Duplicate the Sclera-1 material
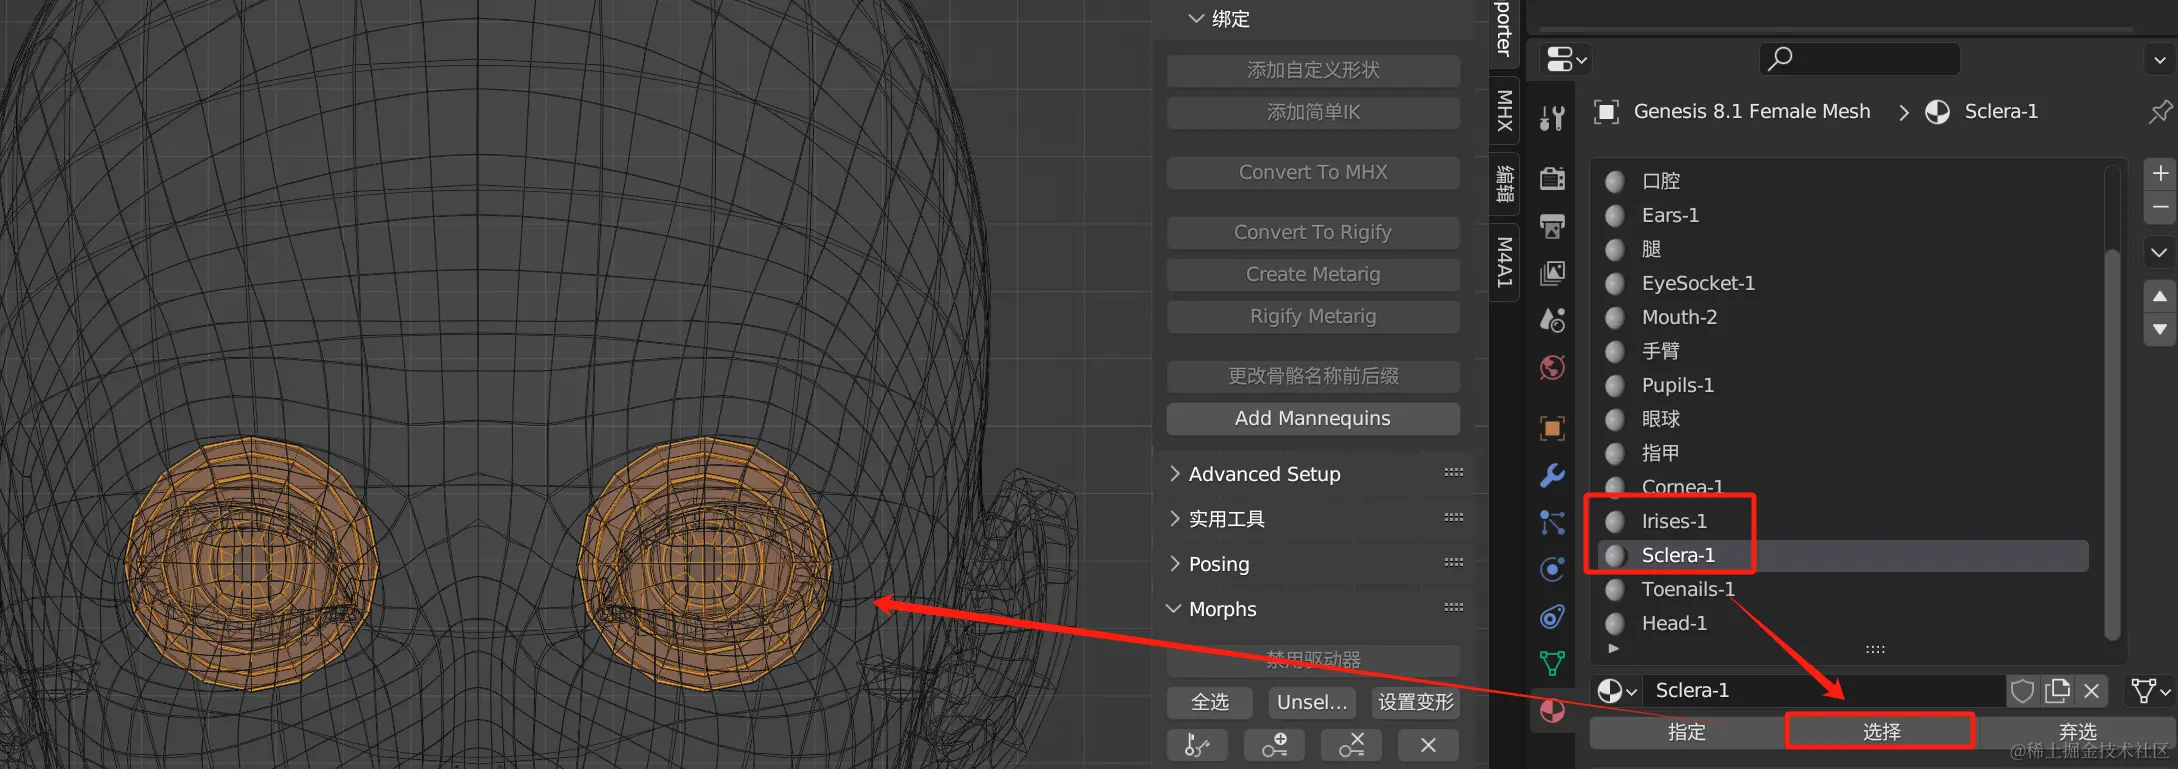The width and height of the screenshot is (2178, 769). pos(2057,690)
